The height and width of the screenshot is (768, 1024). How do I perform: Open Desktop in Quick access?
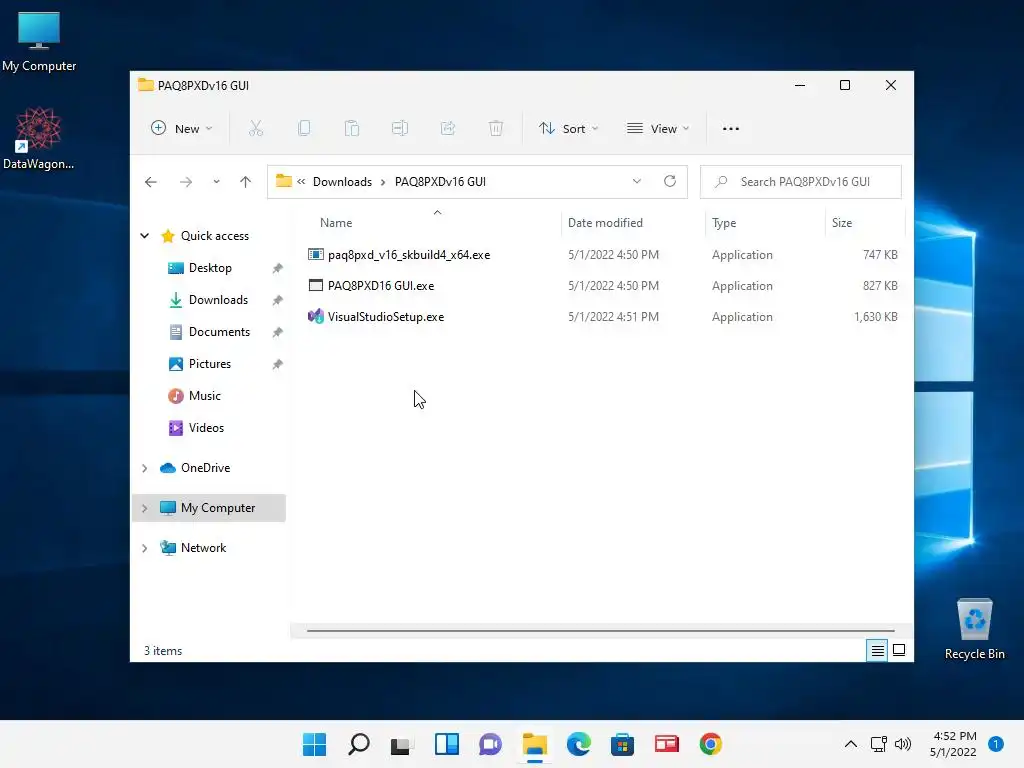coord(210,268)
